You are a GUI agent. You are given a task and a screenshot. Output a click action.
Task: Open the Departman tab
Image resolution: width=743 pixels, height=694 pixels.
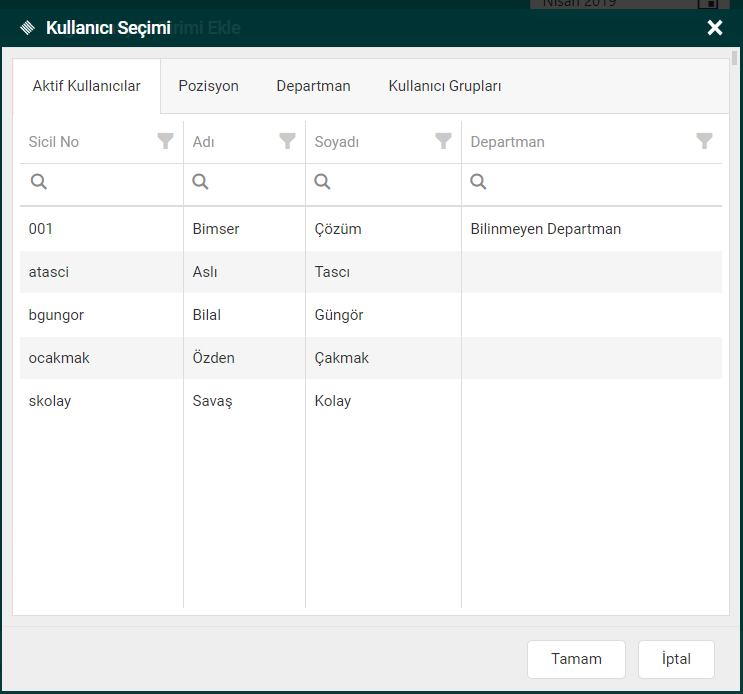tap(313, 86)
